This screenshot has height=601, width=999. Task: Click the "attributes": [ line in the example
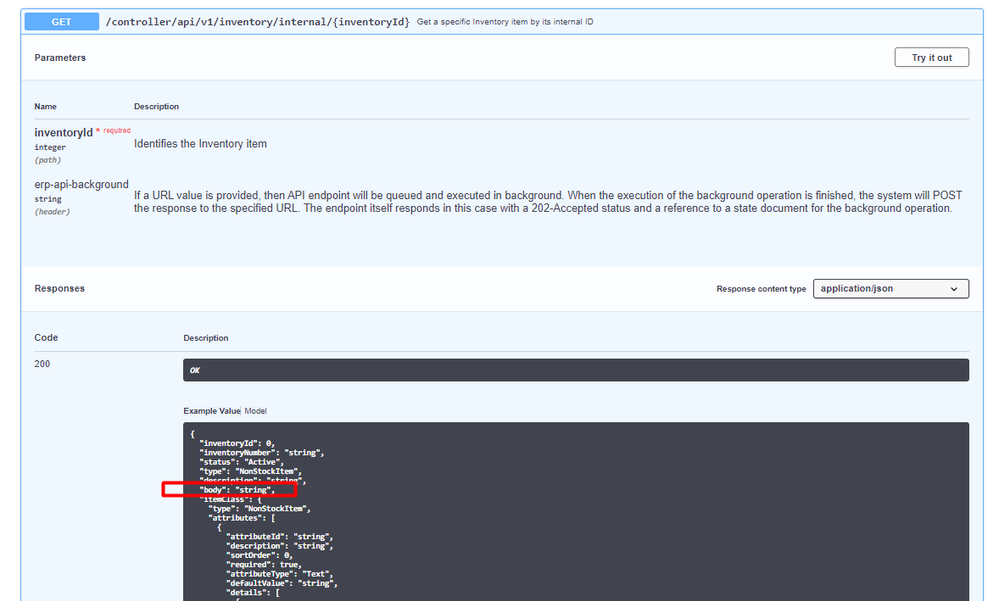coord(241,518)
